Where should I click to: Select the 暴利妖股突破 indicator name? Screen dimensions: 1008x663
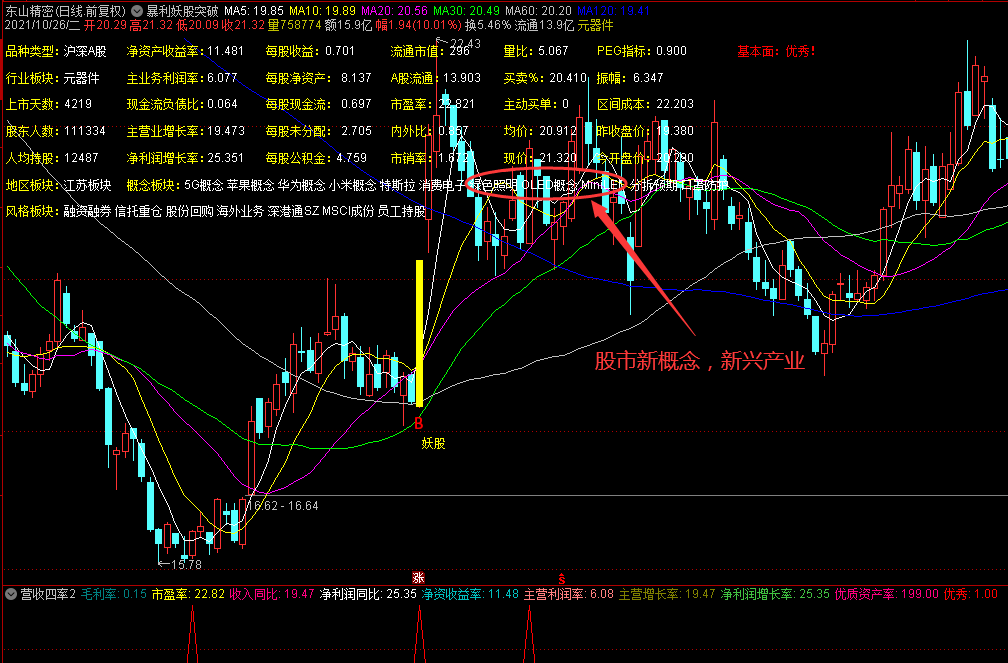pos(182,11)
